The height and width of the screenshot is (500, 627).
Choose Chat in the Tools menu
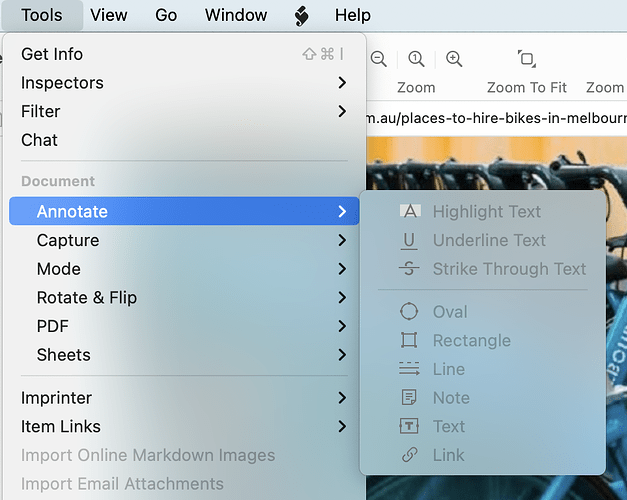click(x=40, y=140)
